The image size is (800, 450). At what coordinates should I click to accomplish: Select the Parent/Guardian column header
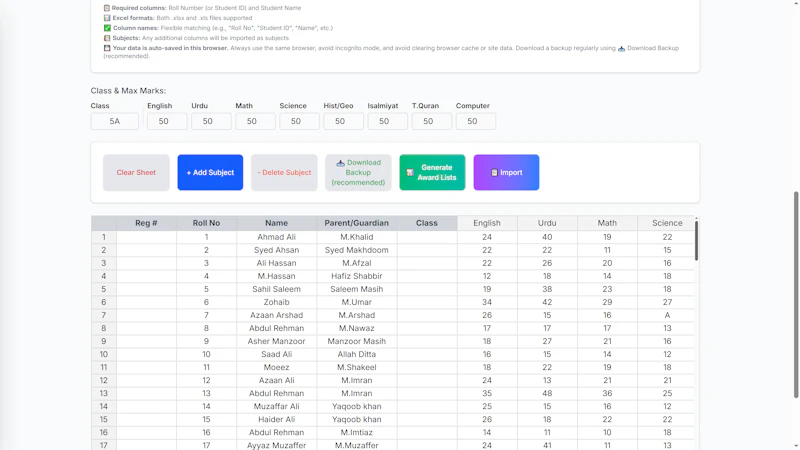[x=357, y=223]
